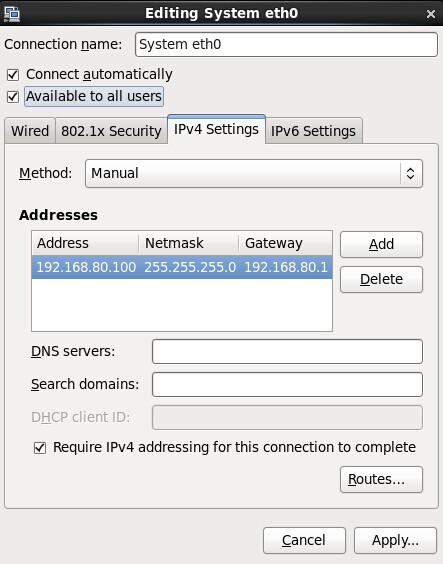Click the network connection icon in title bar

[x=12, y=13]
